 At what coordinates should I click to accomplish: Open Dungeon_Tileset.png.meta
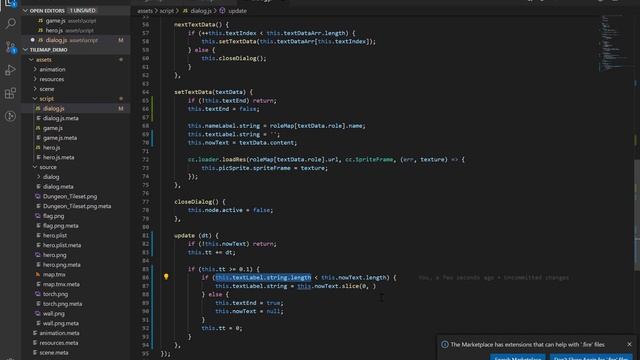pos(77,206)
